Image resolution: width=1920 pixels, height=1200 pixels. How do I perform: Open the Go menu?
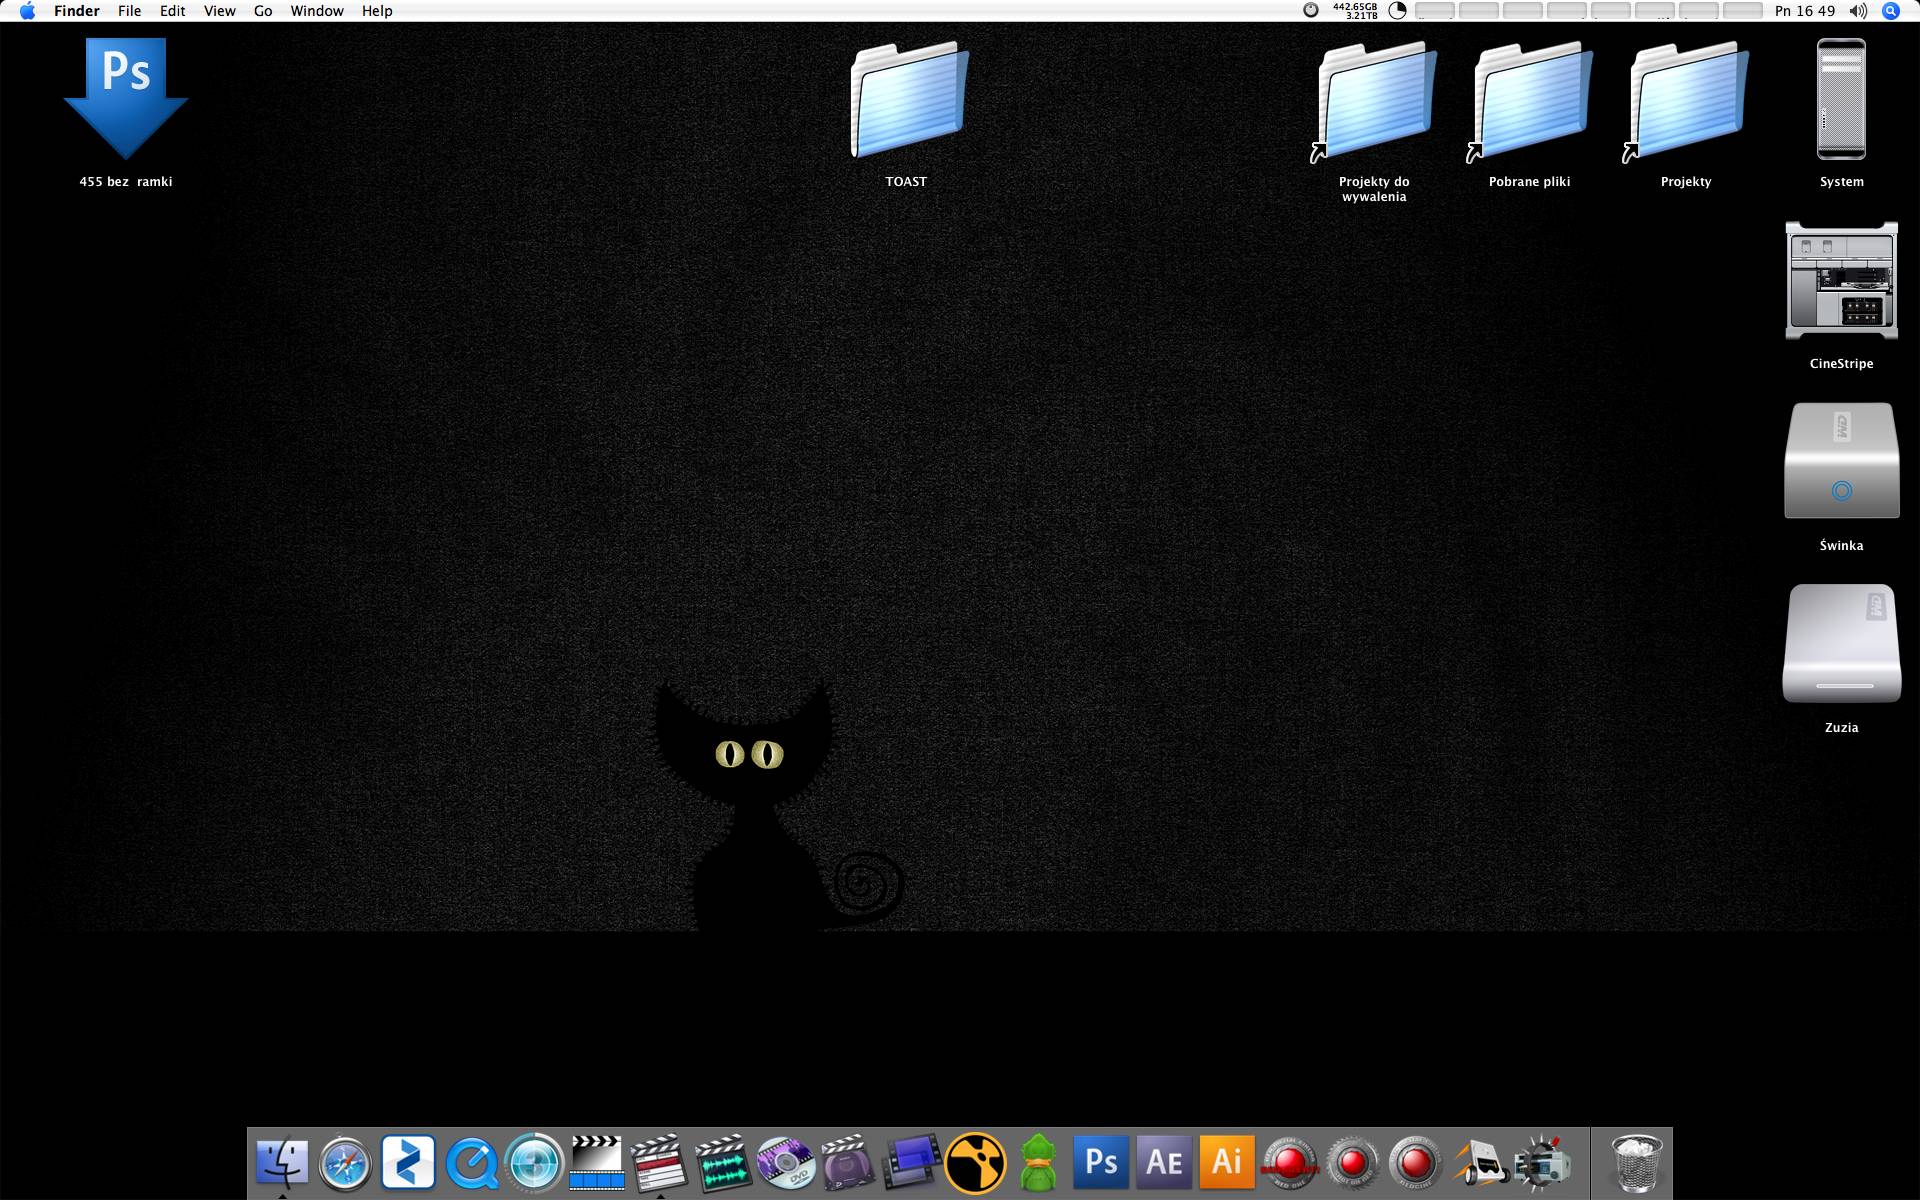click(263, 11)
